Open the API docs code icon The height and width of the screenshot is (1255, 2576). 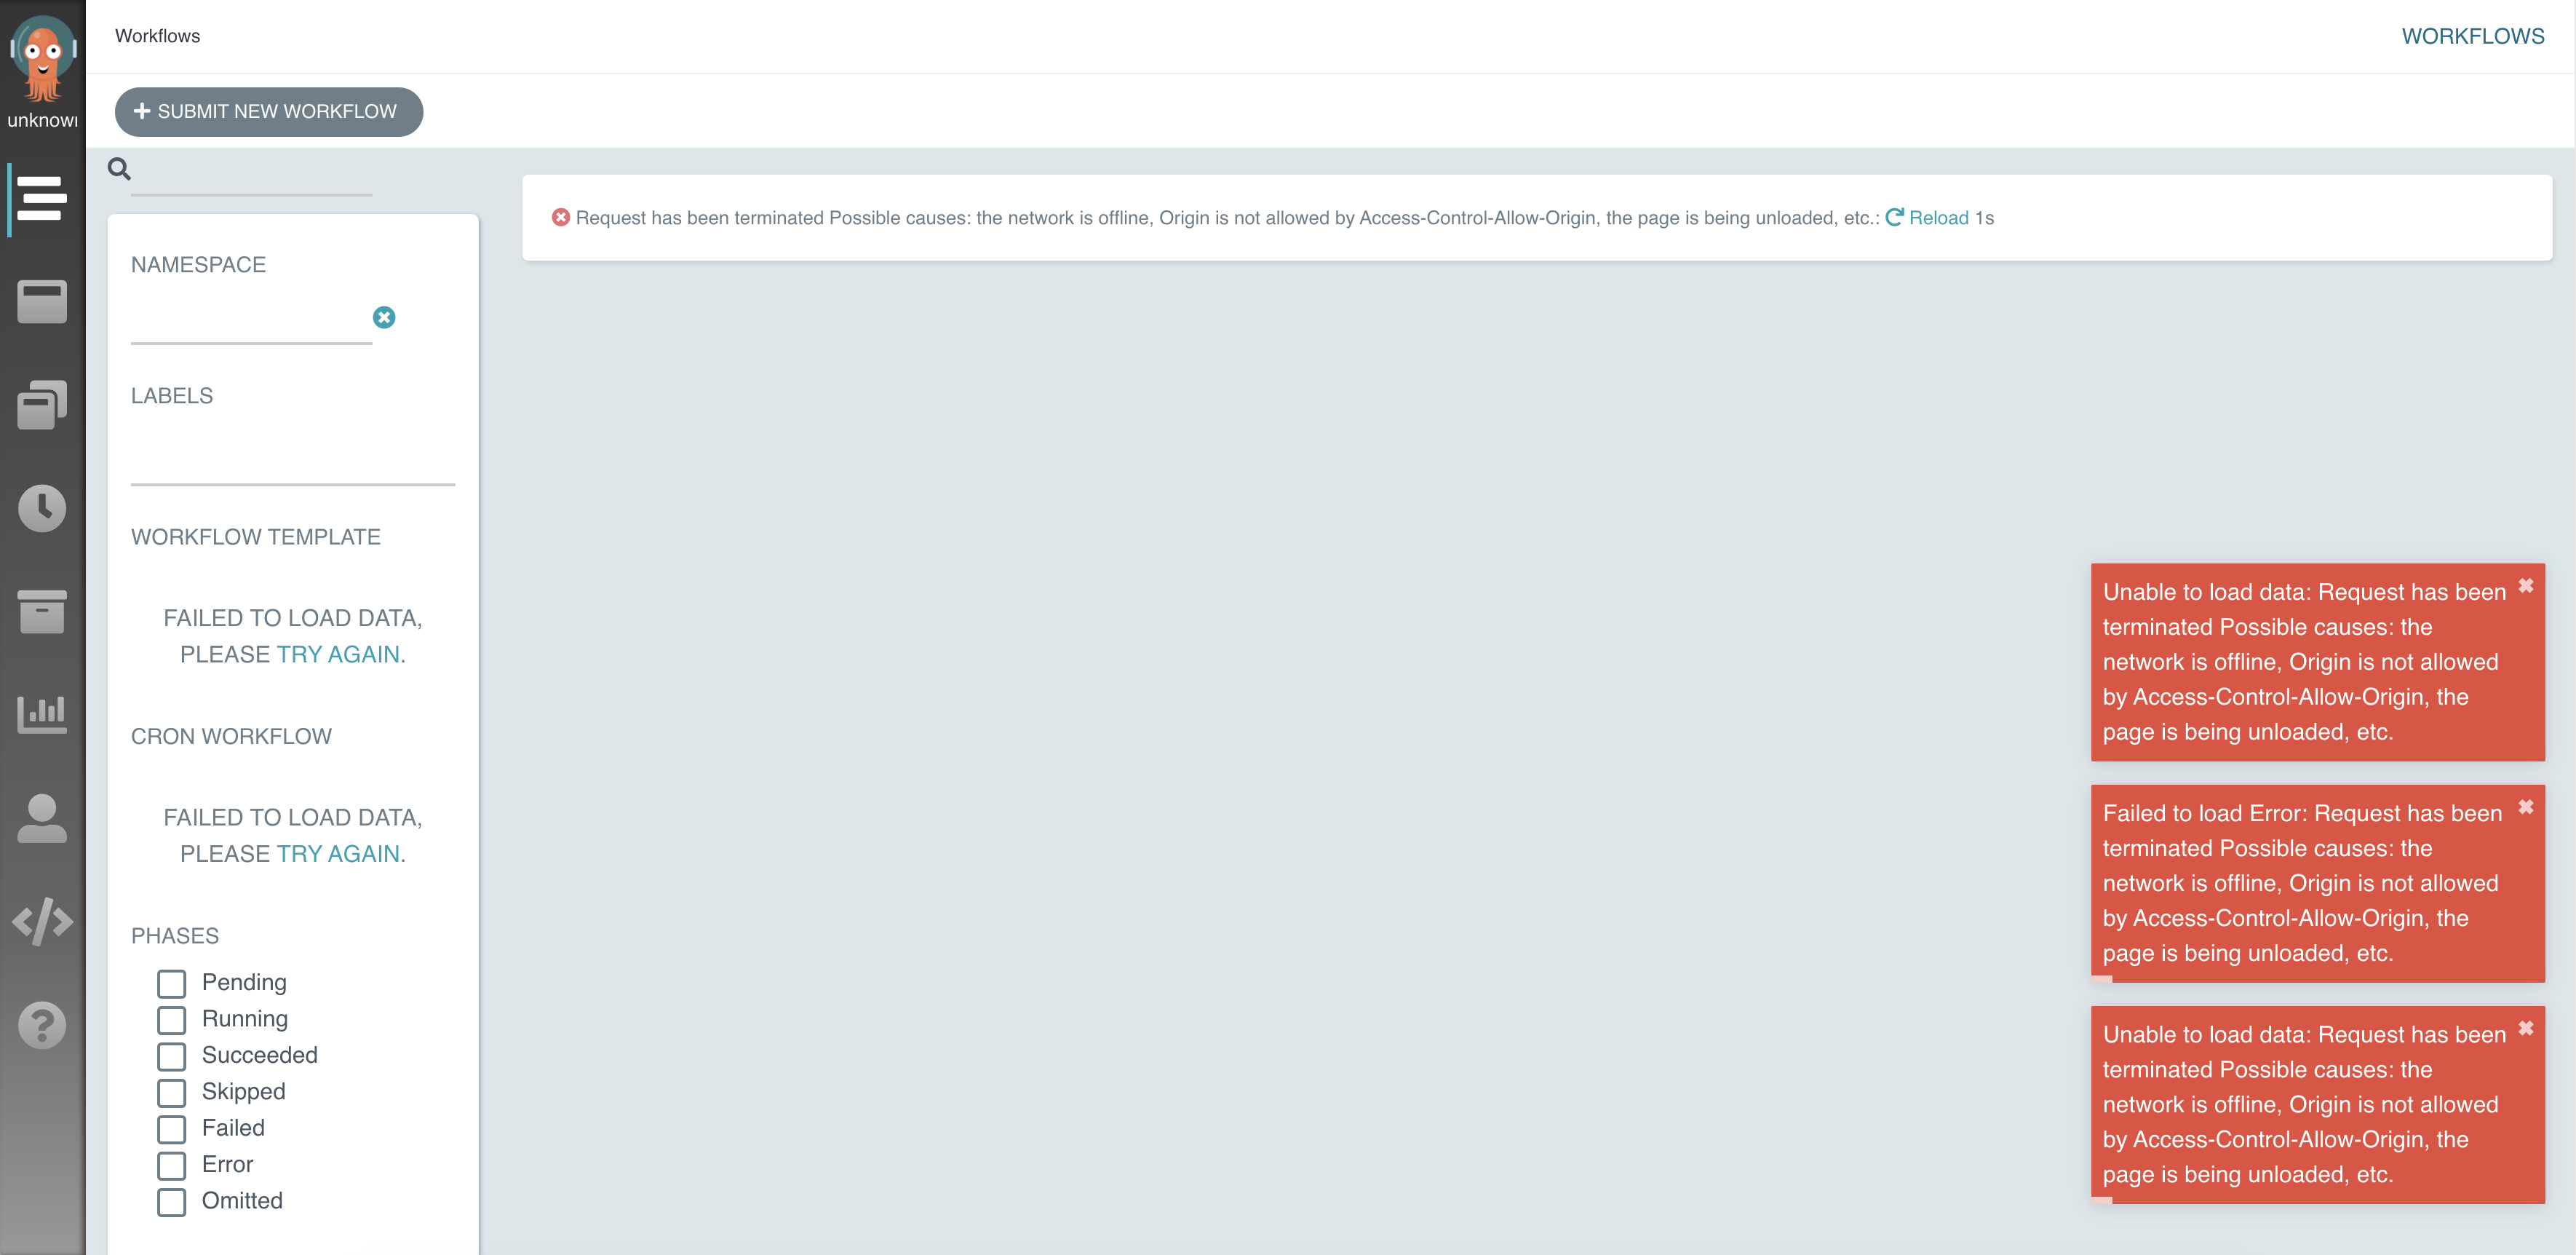tap(41, 921)
